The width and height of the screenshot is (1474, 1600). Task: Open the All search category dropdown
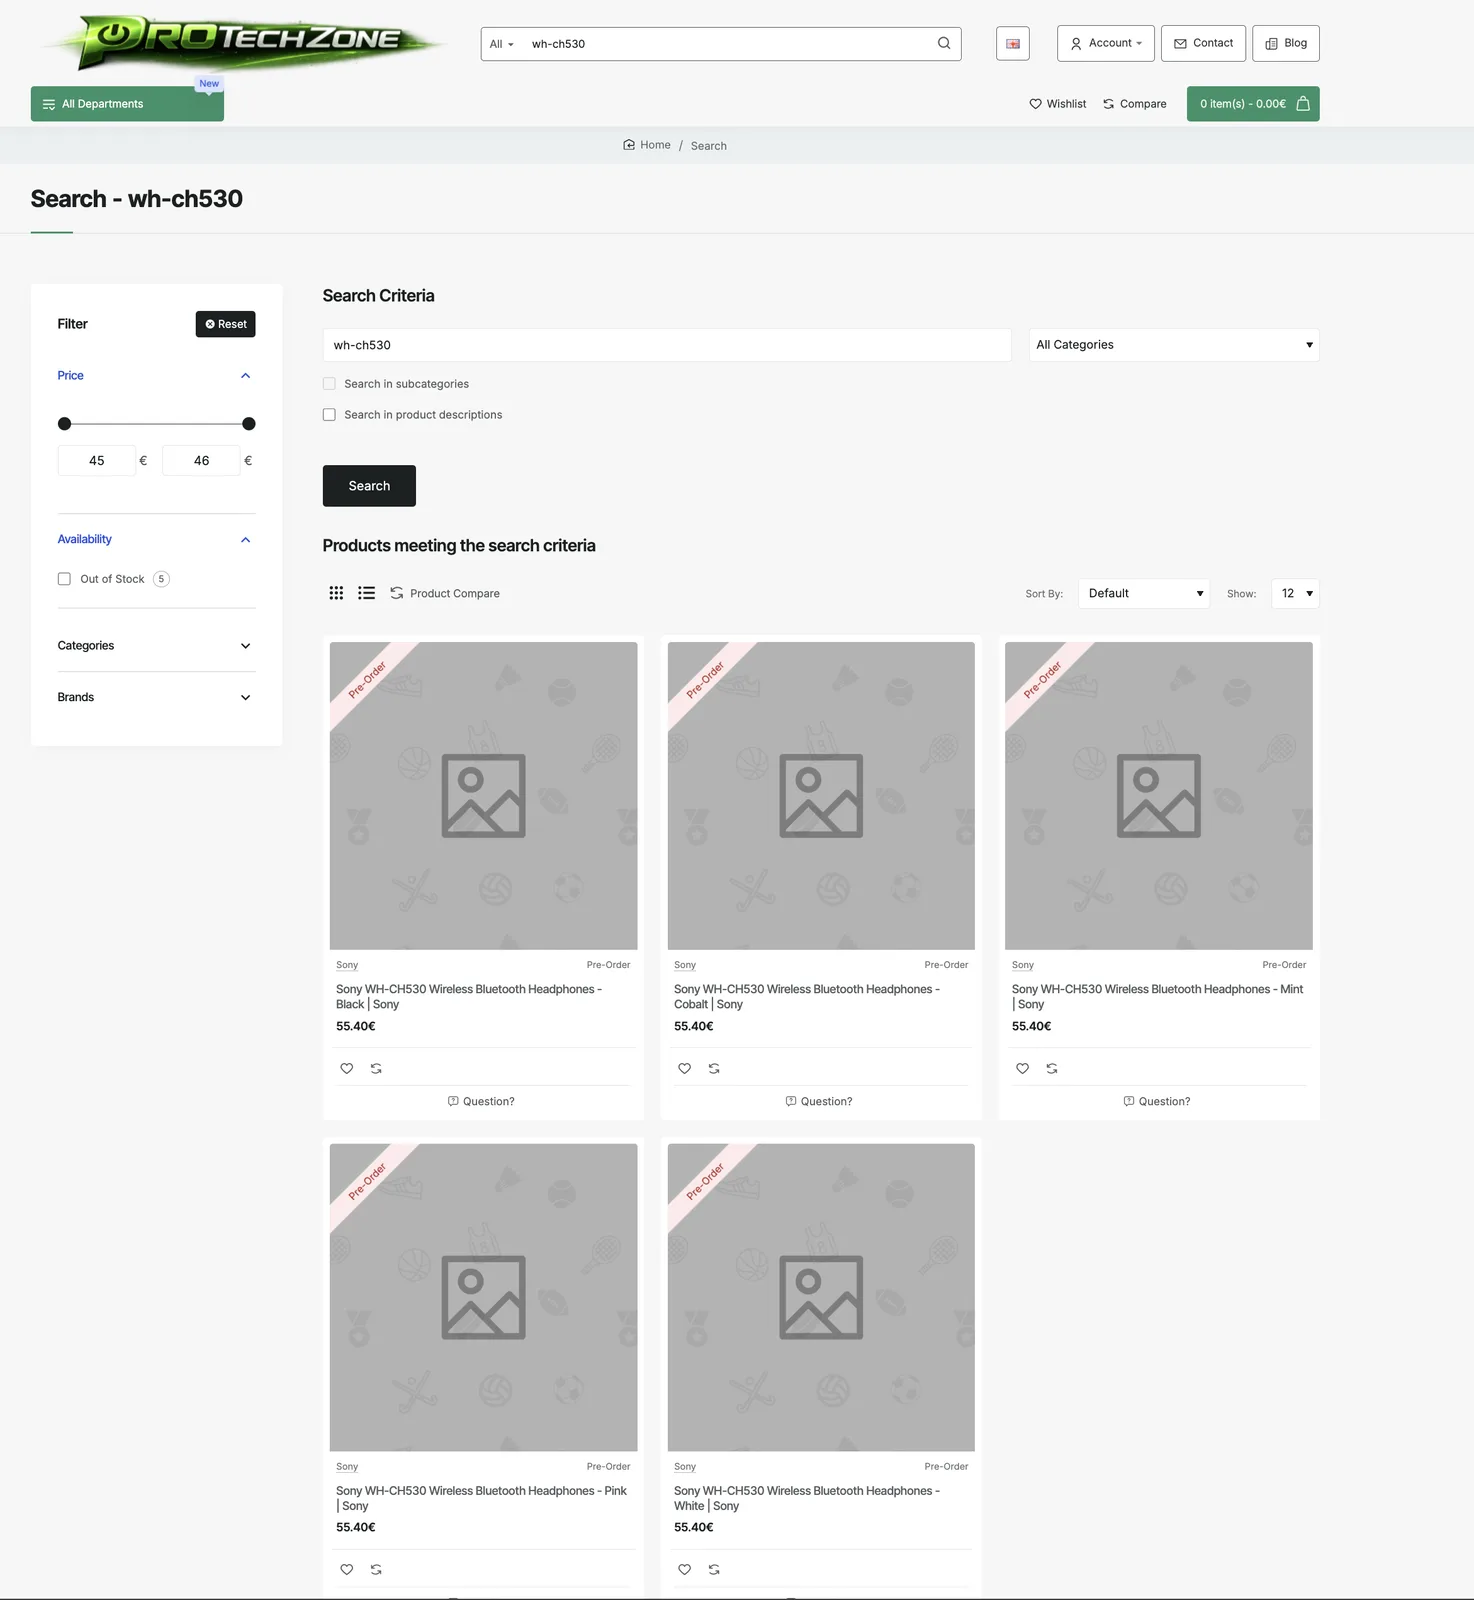click(x=502, y=44)
